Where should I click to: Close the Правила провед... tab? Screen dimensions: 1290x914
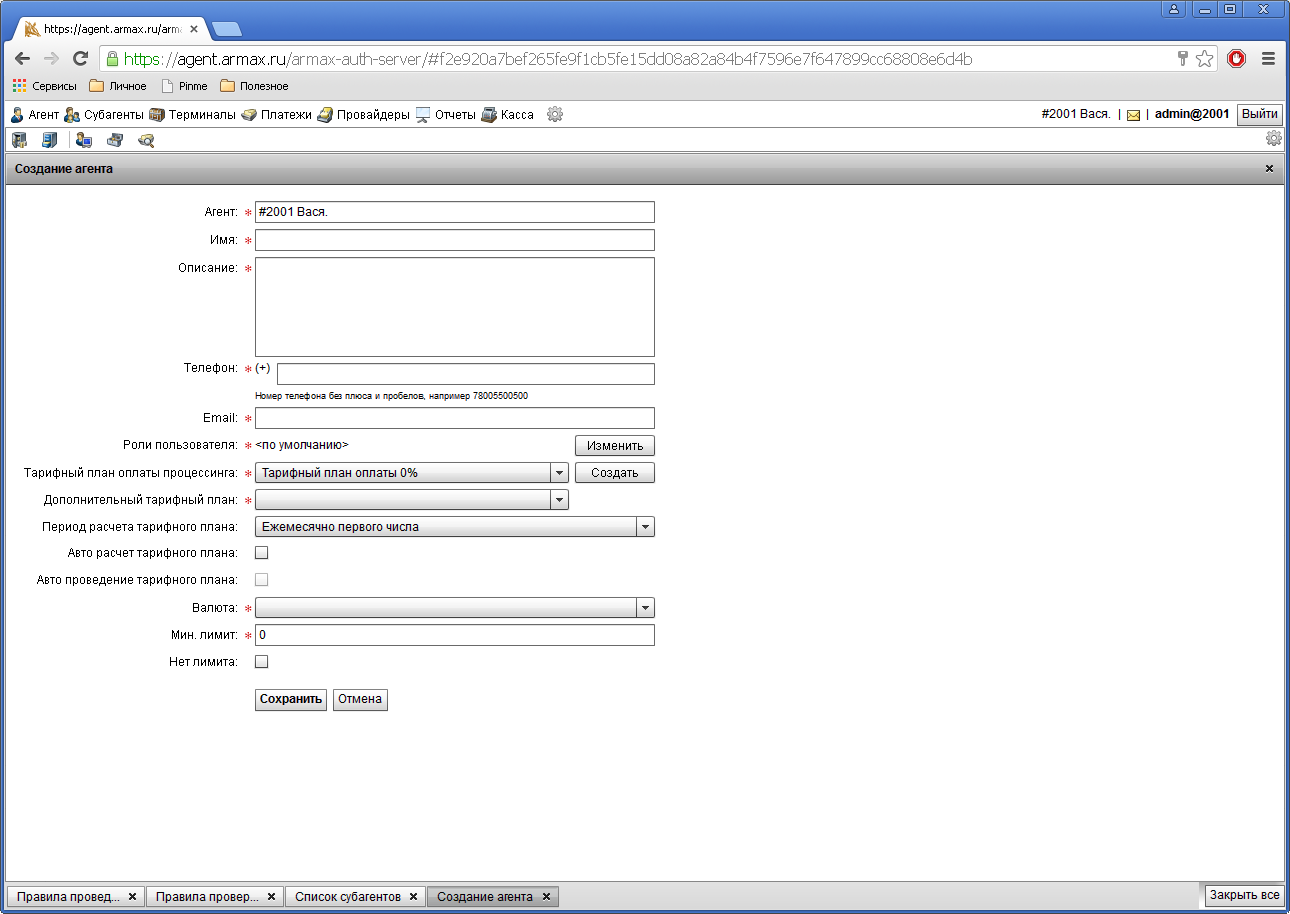132,897
